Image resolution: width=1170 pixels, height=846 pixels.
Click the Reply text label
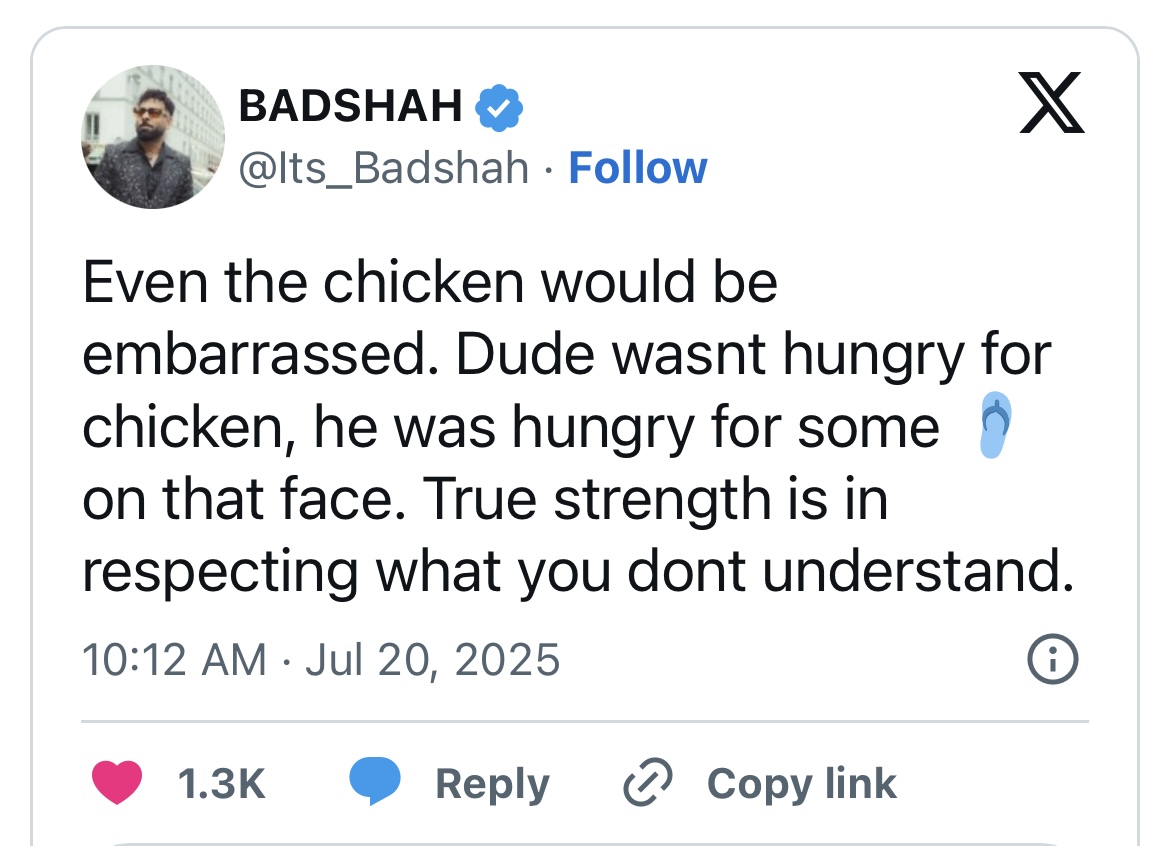492,784
